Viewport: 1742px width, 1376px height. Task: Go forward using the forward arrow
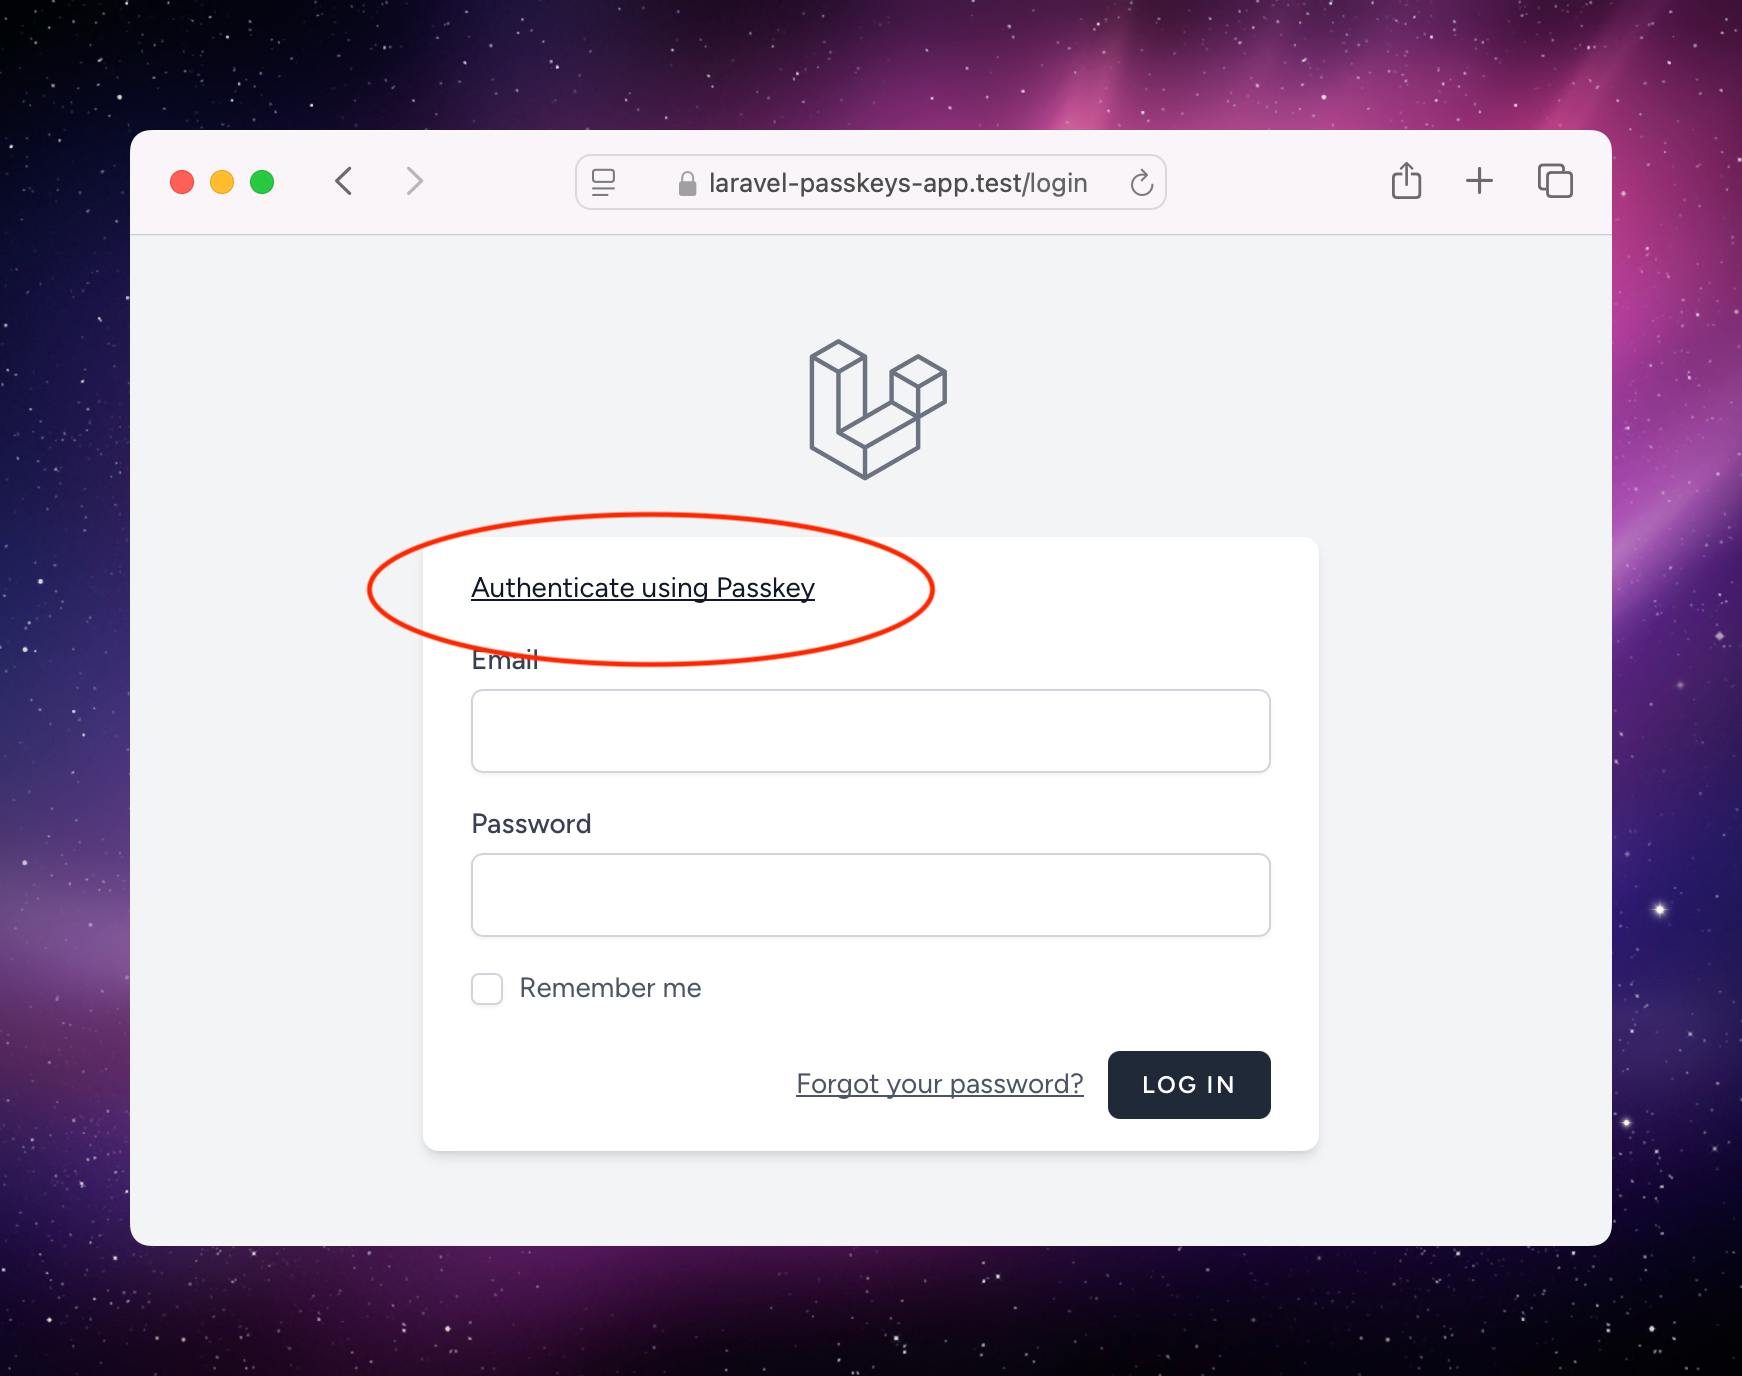click(x=414, y=182)
